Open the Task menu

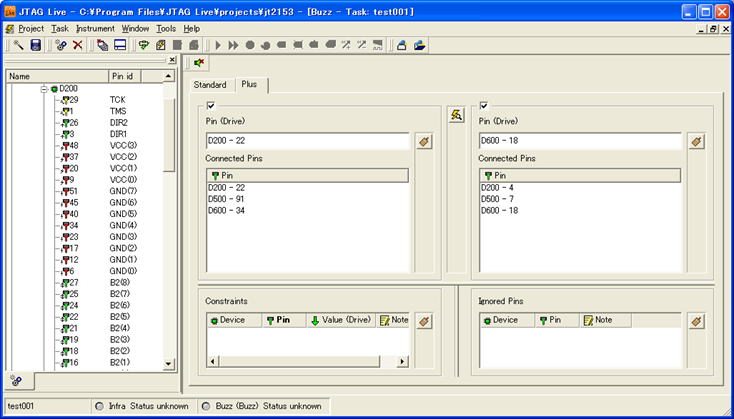click(60, 29)
